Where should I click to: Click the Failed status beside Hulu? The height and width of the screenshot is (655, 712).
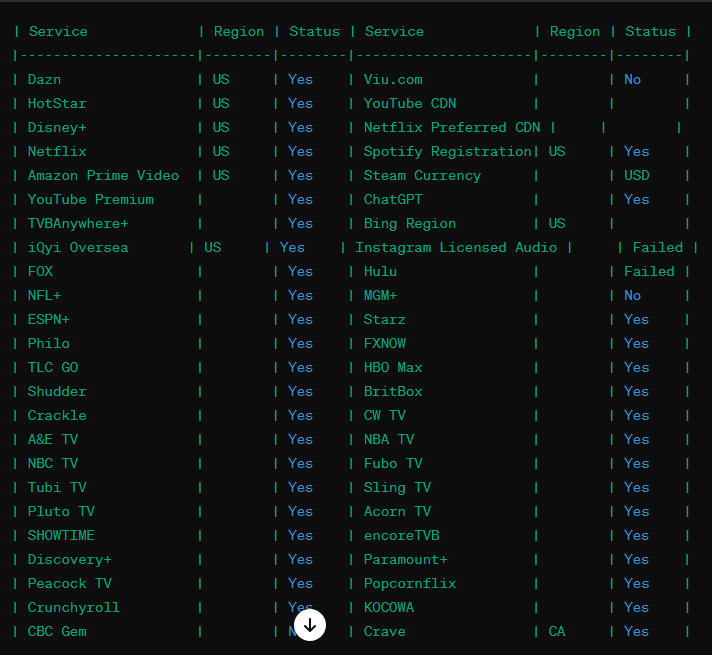pyautogui.click(x=649, y=272)
